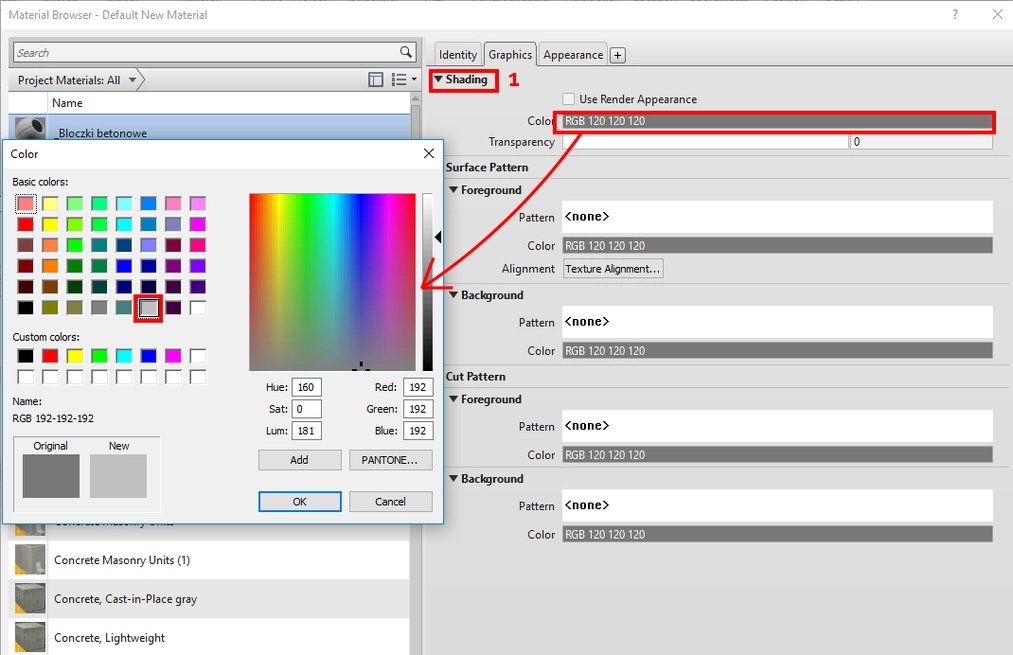The image size is (1013, 655).
Task: Collapse Cut Pattern Background section
Action: tap(453, 479)
